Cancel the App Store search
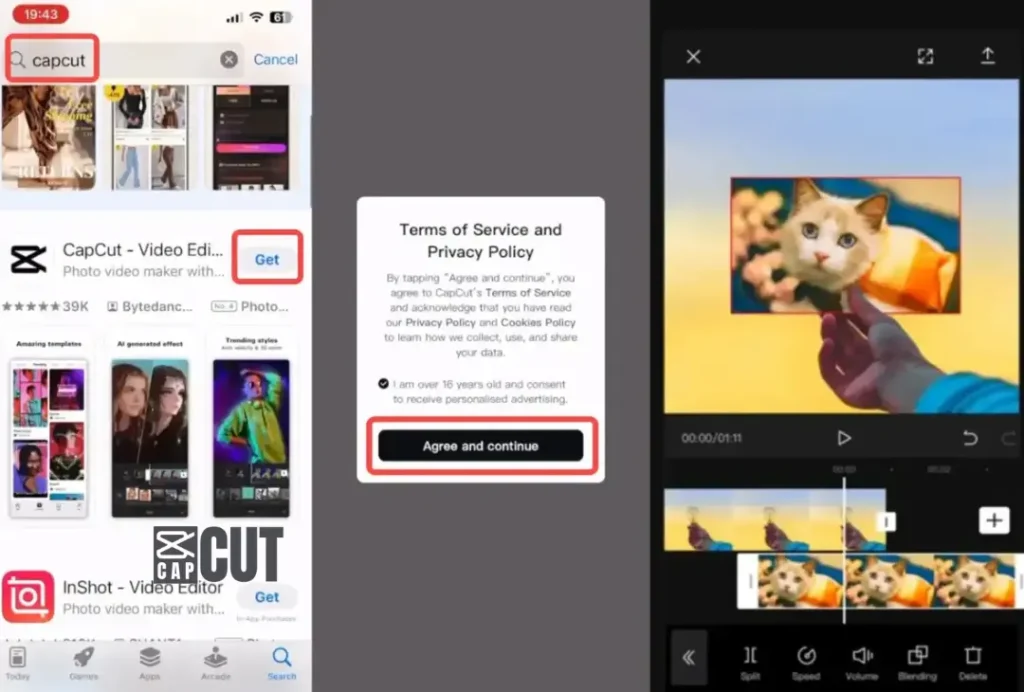The height and width of the screenshot is (692, 1024). [275, 59]
